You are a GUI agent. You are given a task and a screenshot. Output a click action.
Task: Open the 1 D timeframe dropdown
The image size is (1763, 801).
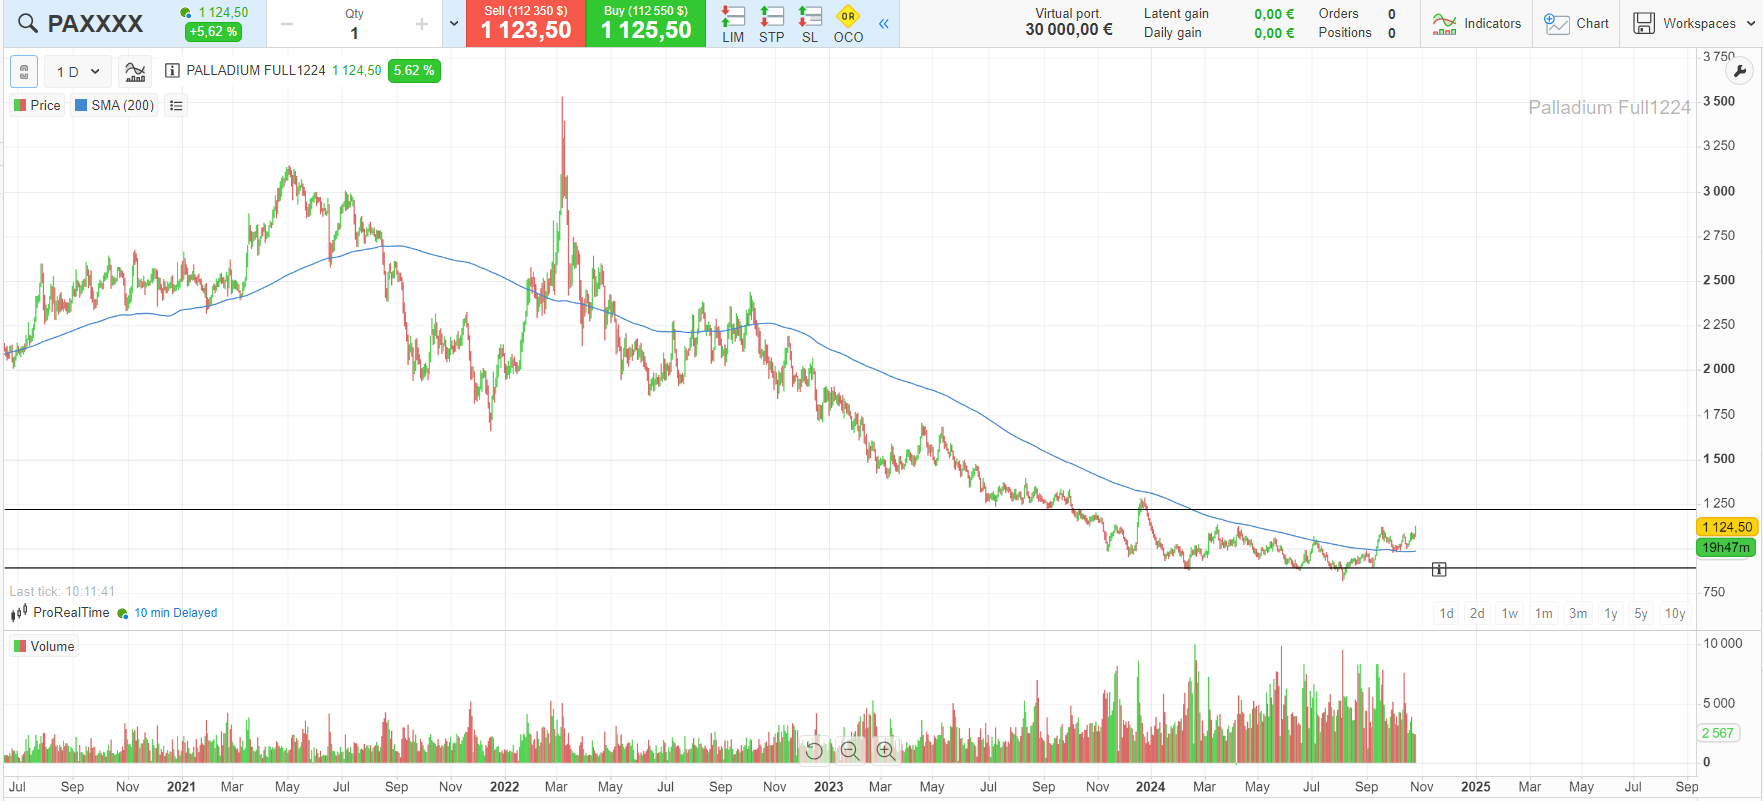tap(78, 72)
